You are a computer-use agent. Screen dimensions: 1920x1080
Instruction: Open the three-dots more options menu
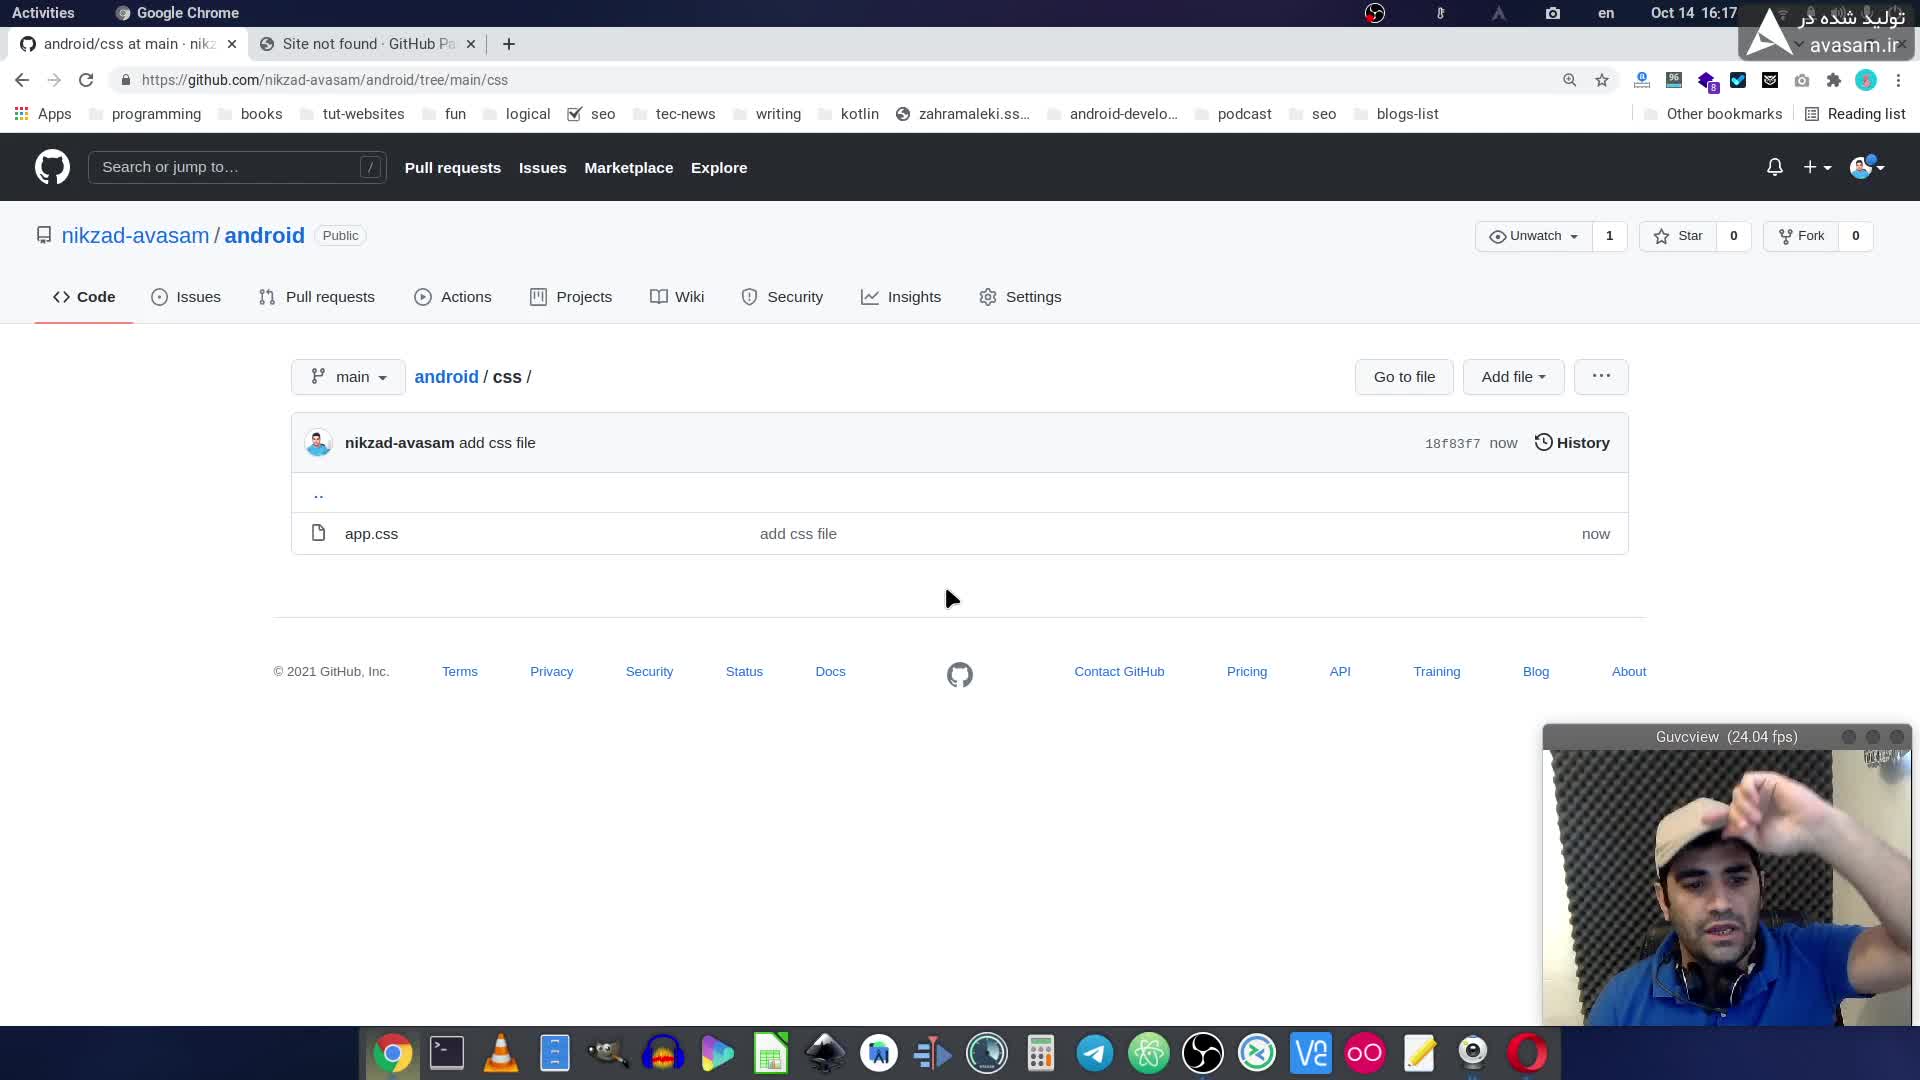tap(1600, 377)
